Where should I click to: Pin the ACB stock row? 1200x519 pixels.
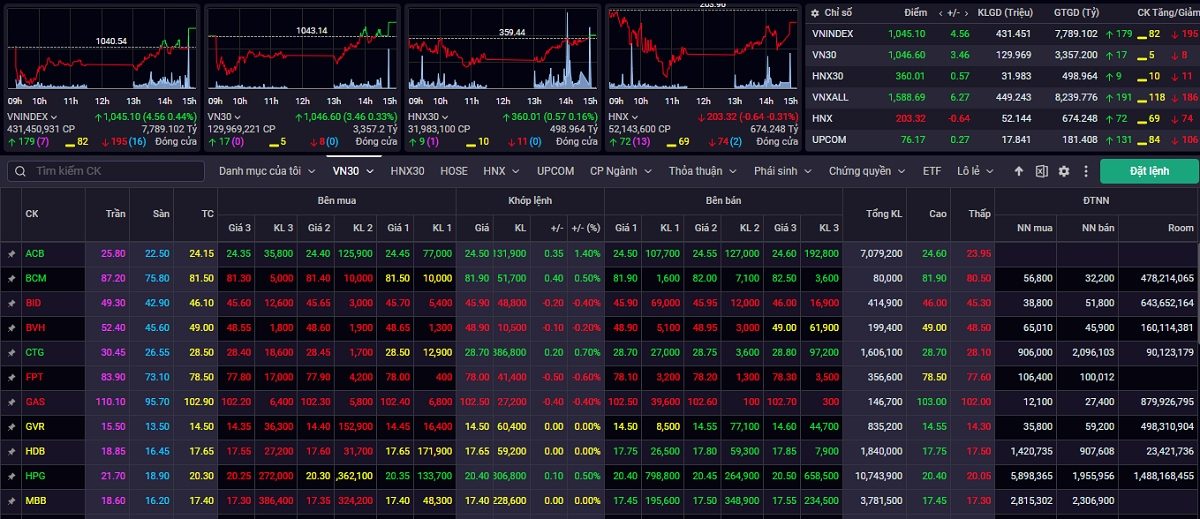coord(11,254)
